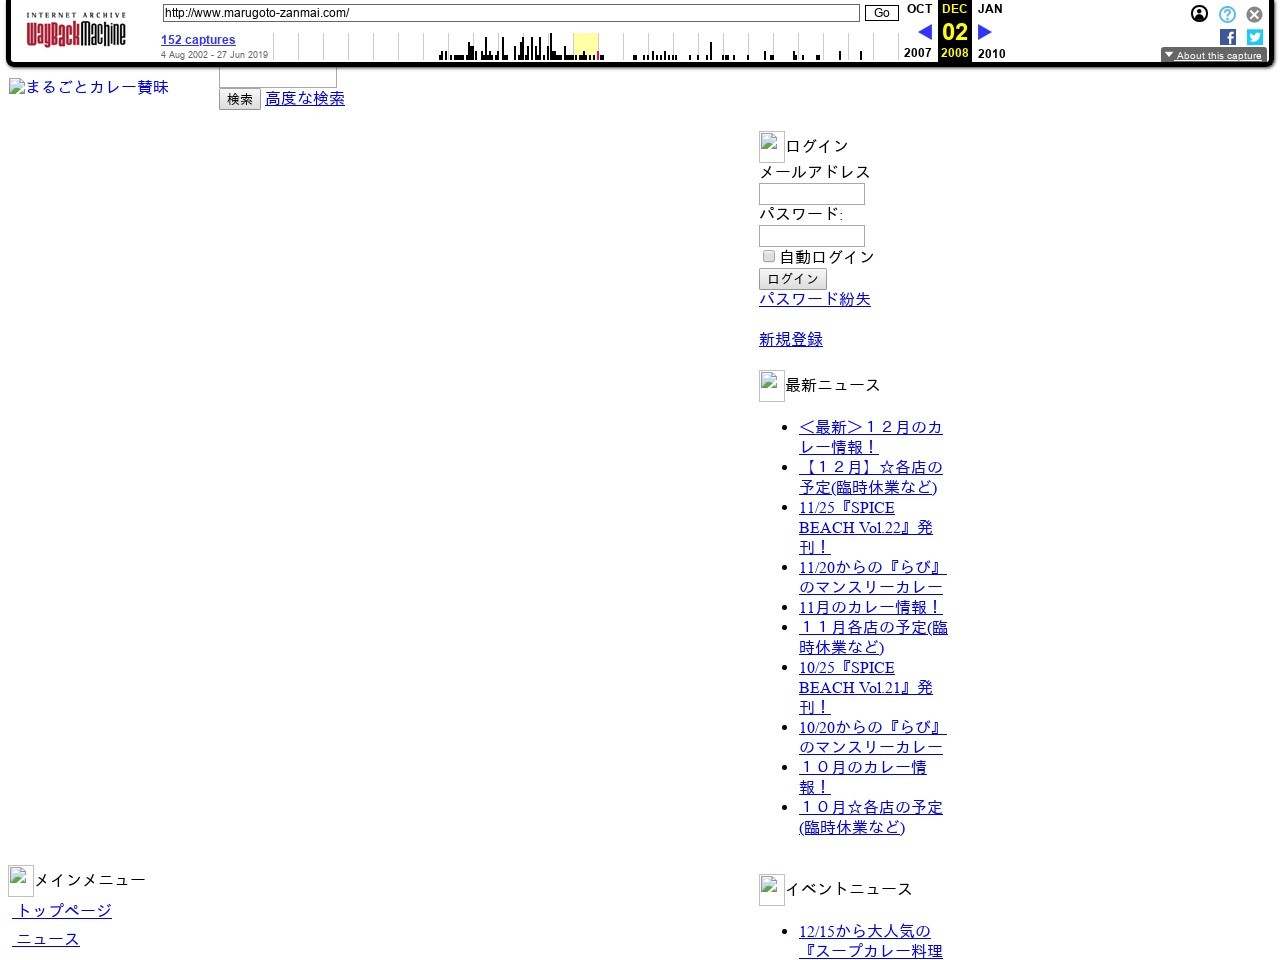This screenshot has height=960, width=1280.
Task: Enable the 自動ログイン checkbox
Action: 768,256
